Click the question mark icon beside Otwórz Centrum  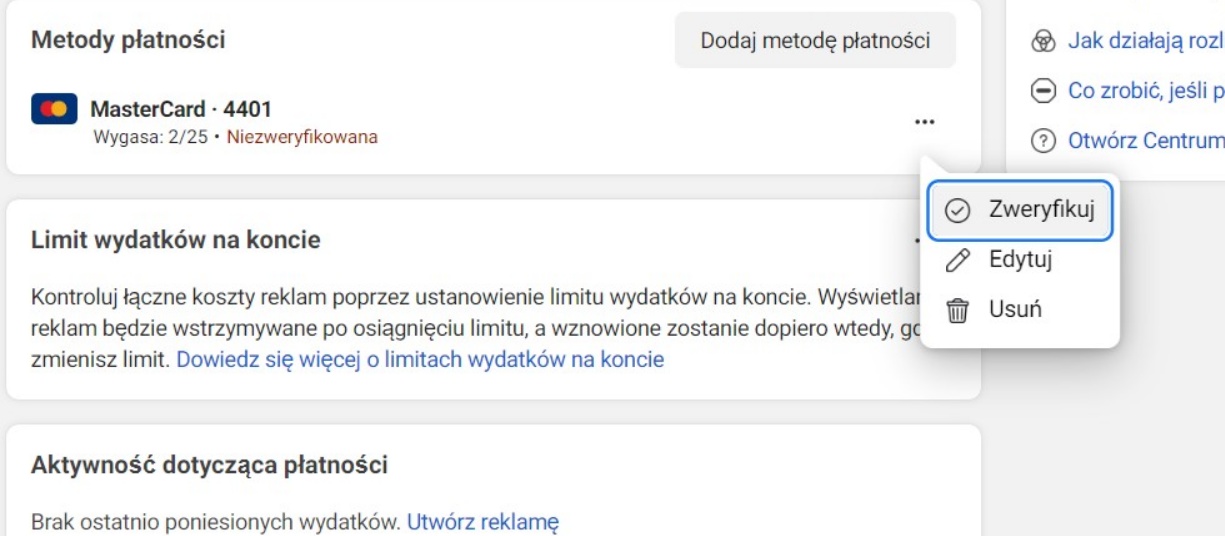(x=1043, y=141)
